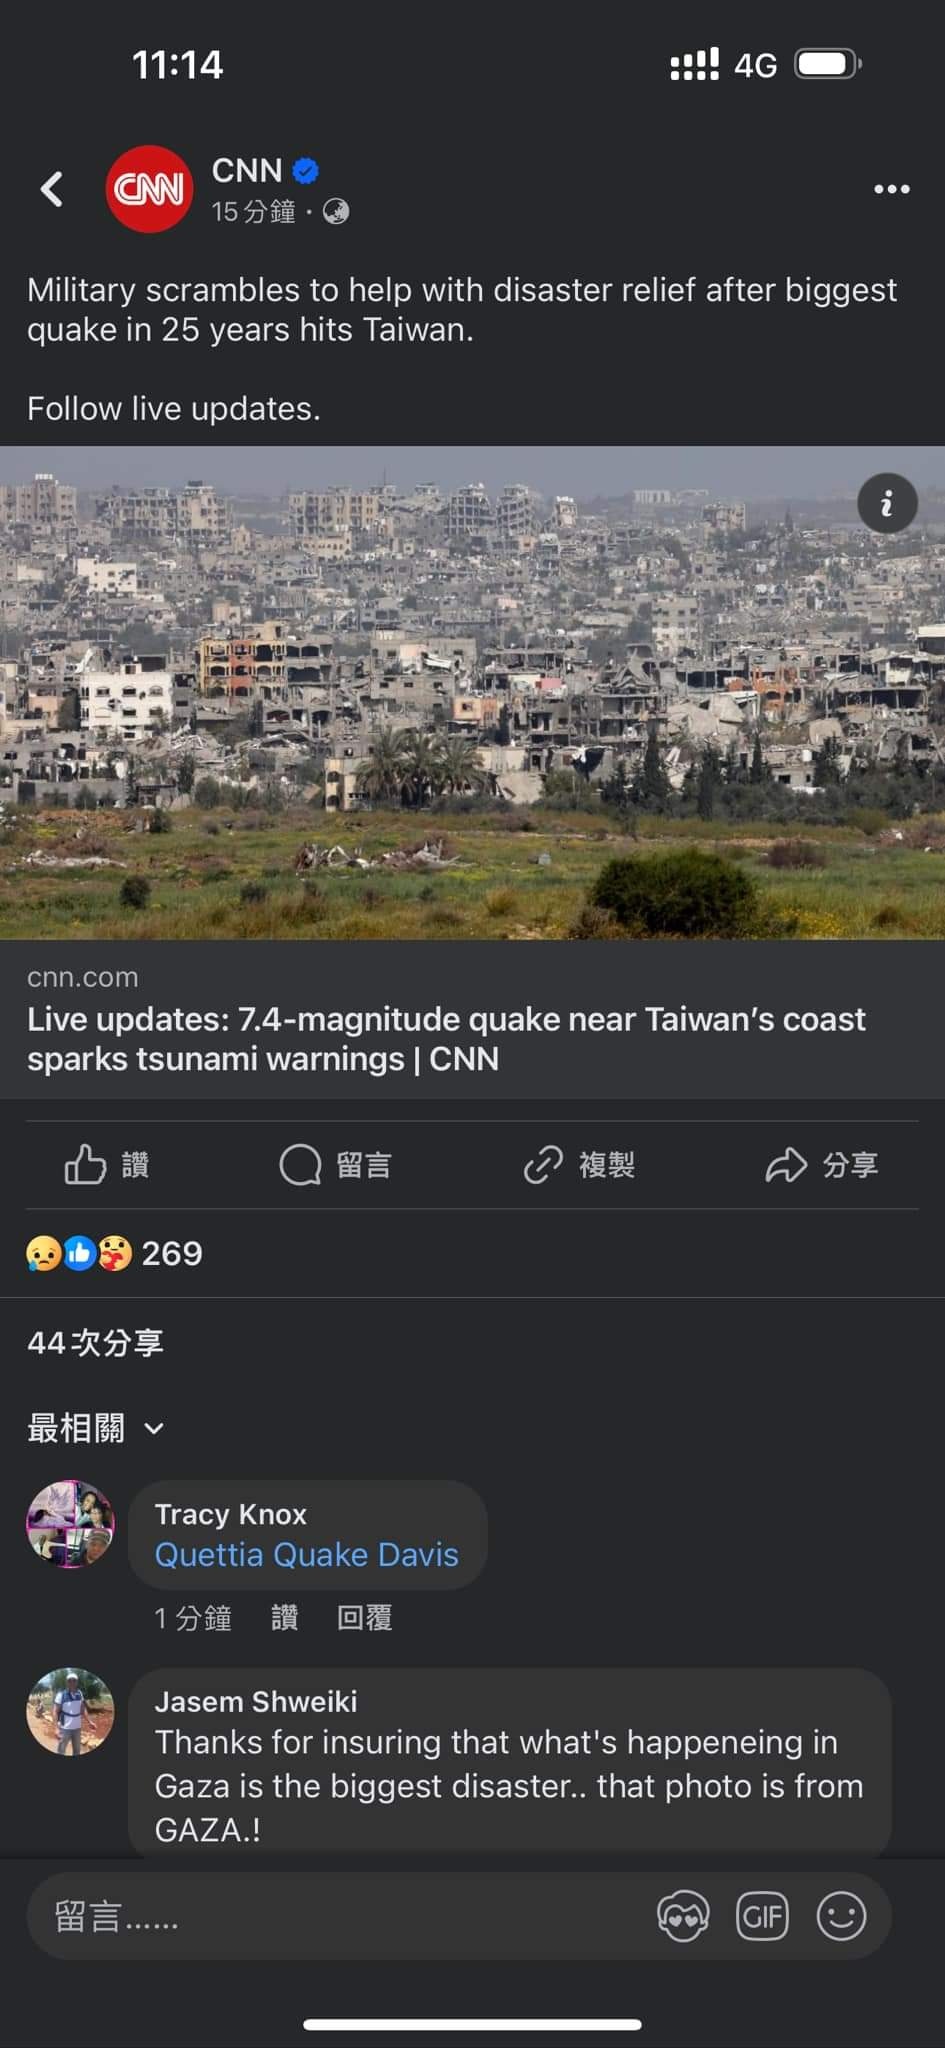View the 44 次分享 shares list
The height and width of the screenshot is (2048, 945).
(95, 1342)
